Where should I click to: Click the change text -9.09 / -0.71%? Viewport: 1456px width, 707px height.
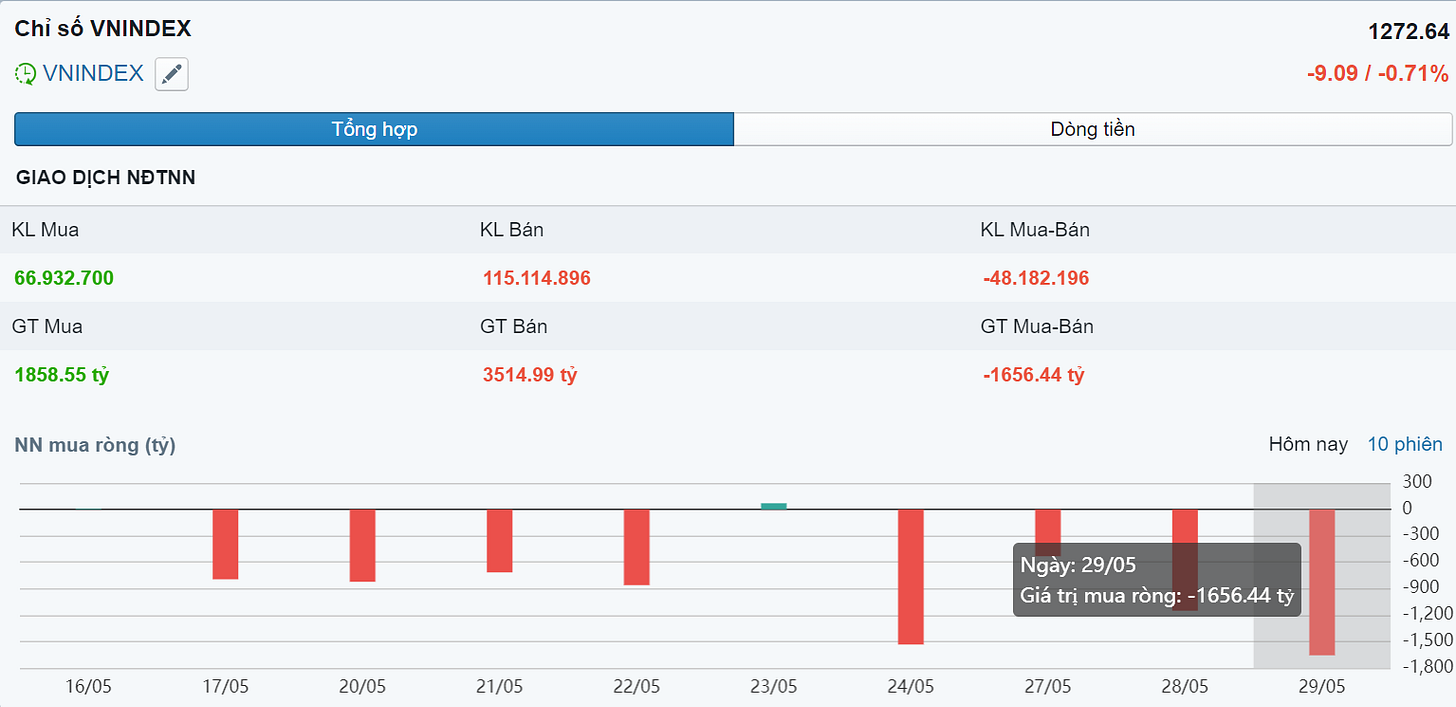[1377, 73]
